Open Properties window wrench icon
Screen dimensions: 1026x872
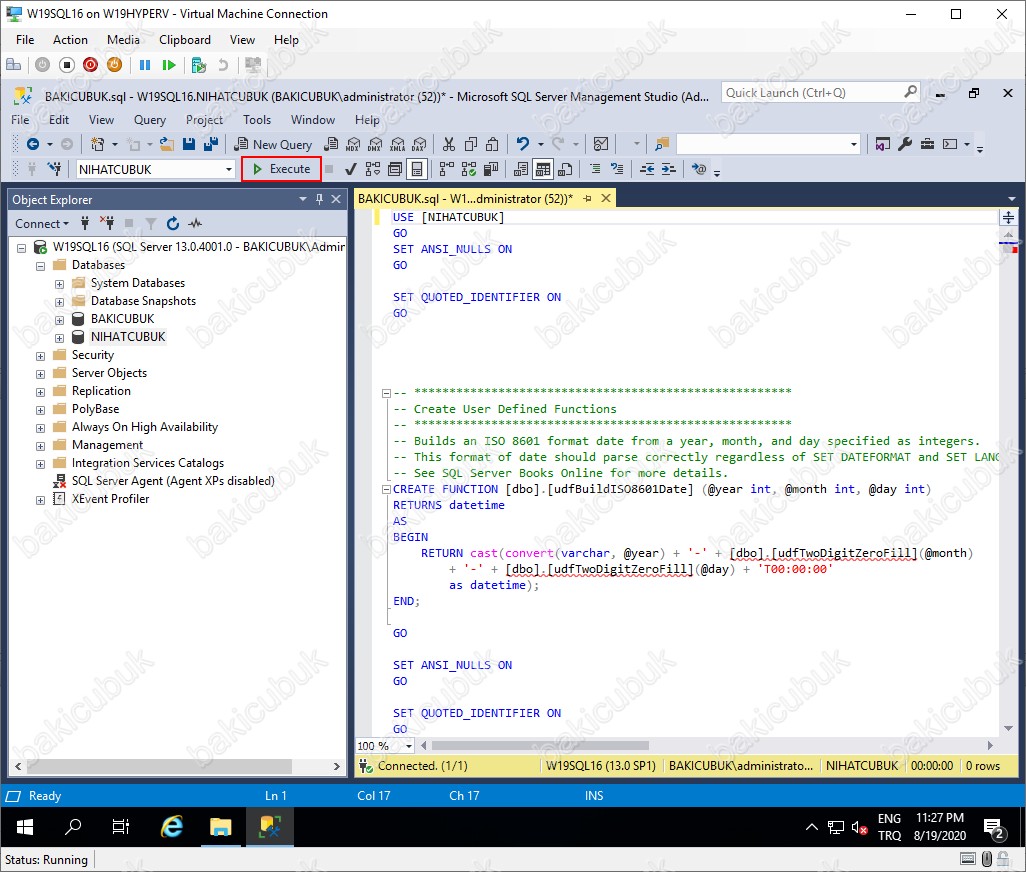click(x=905, y=144)
